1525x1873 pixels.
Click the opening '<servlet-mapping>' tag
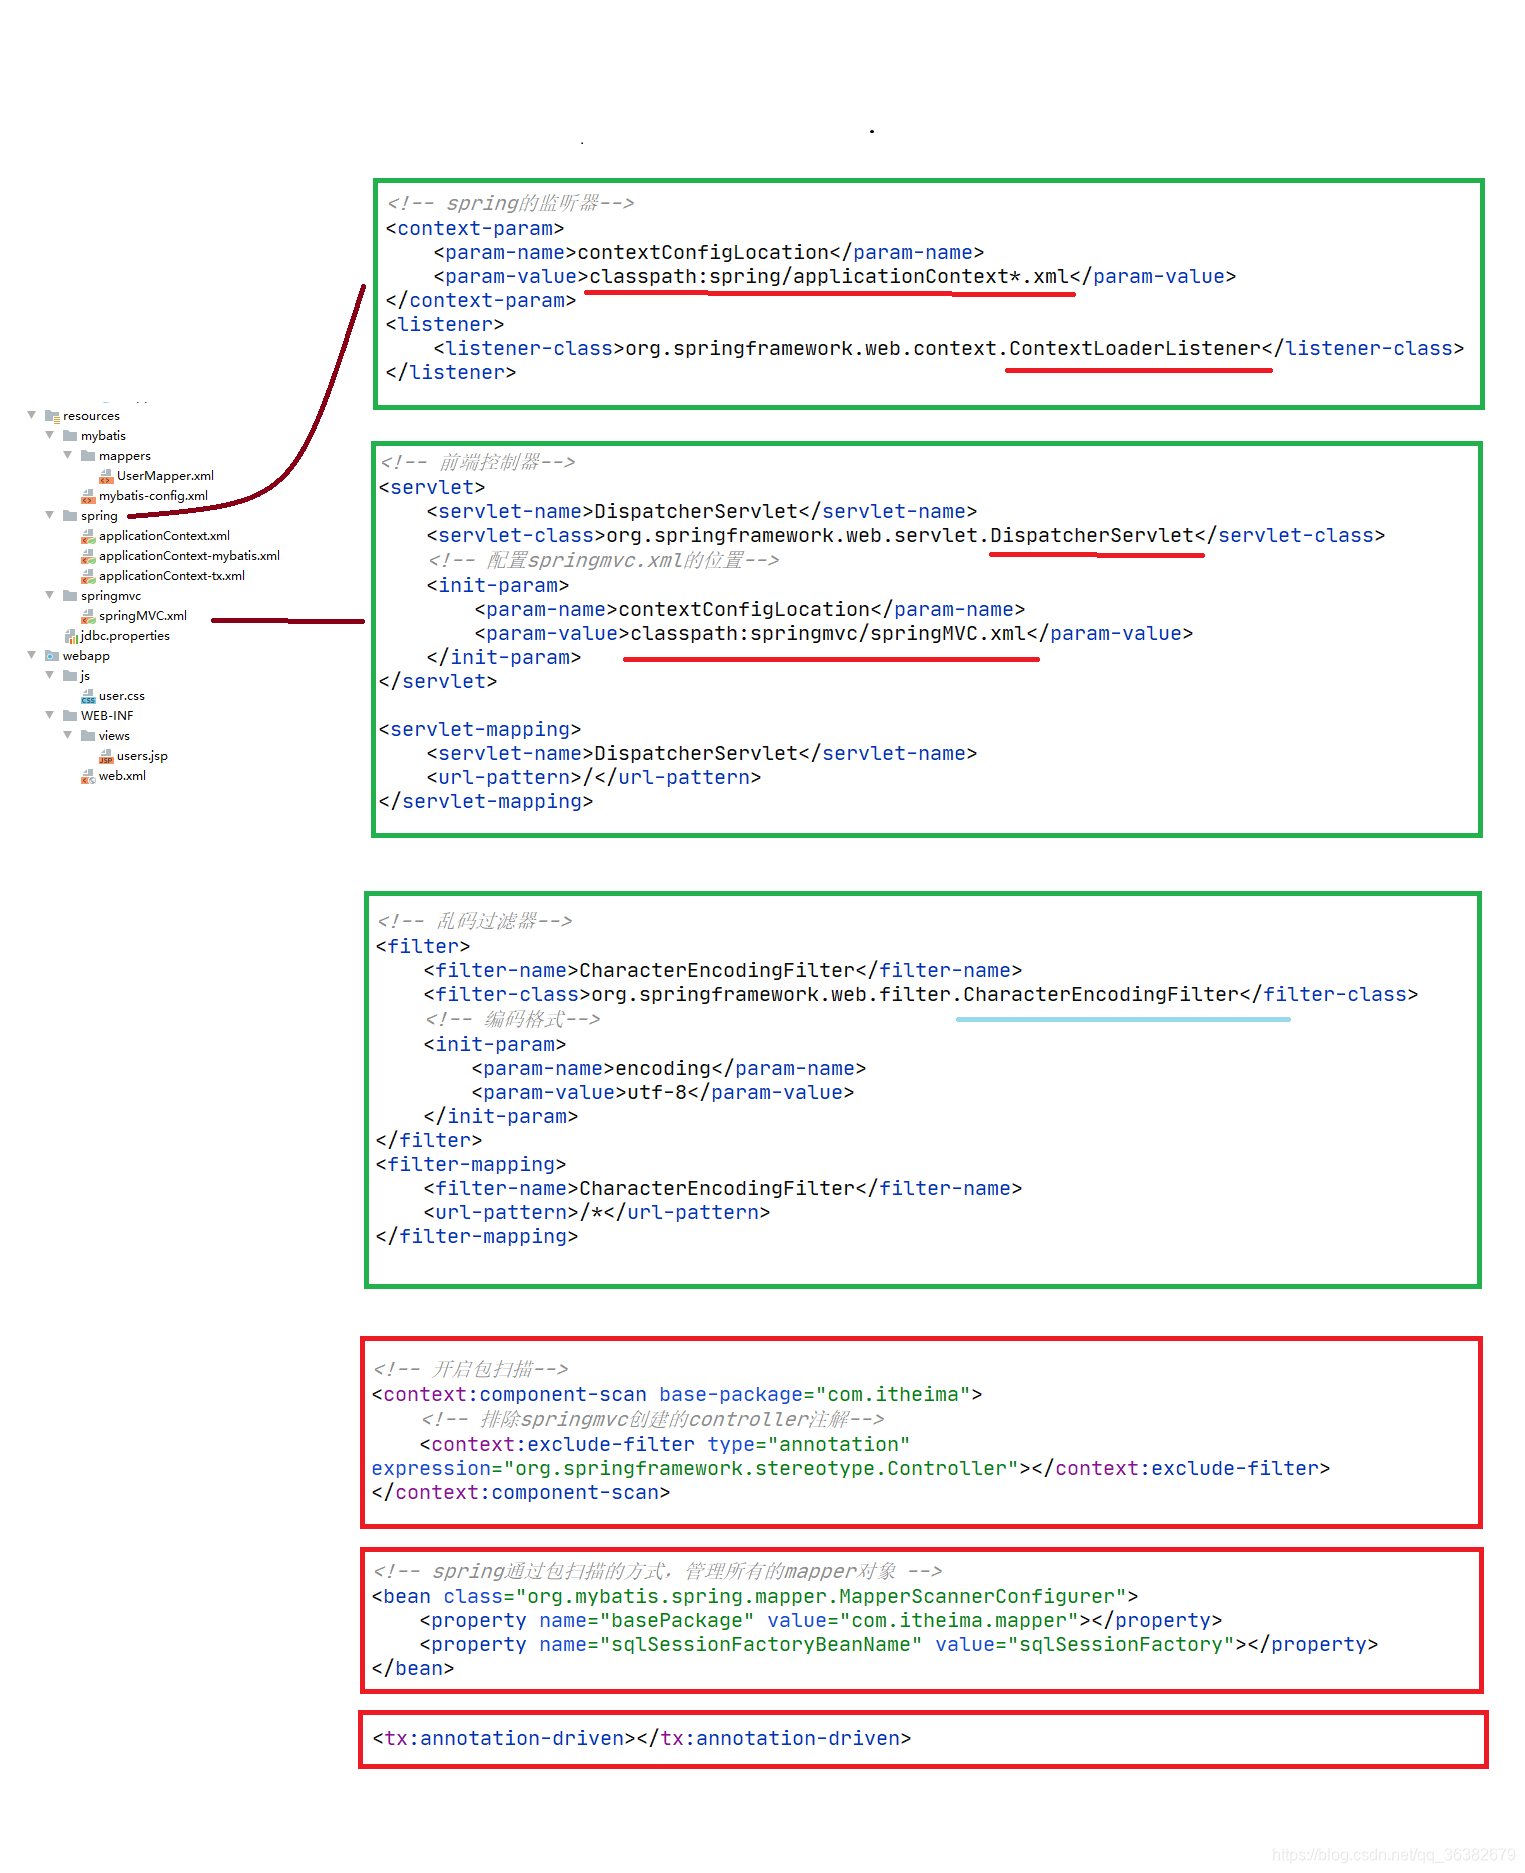pos(480,730)
